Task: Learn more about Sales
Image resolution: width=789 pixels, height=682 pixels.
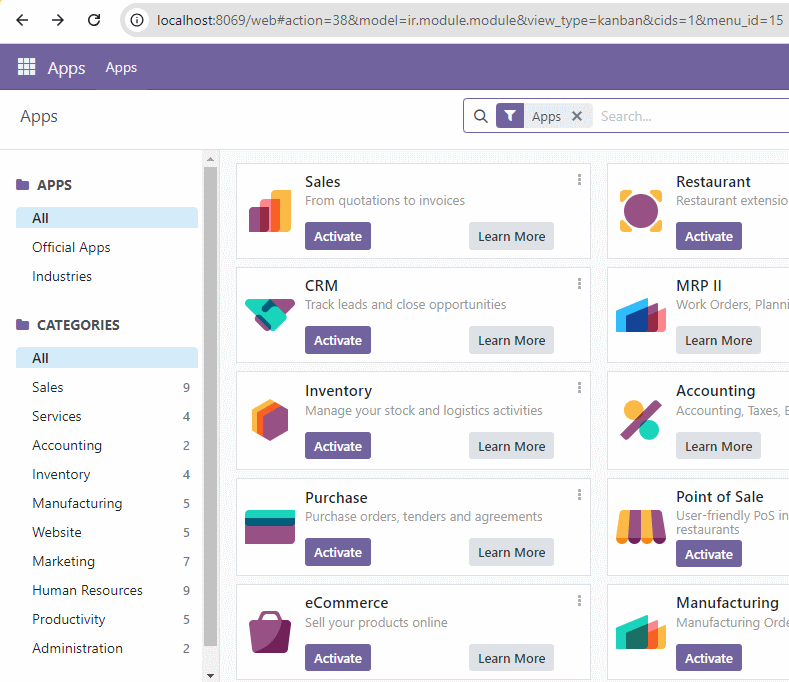Action: [511, 236]
